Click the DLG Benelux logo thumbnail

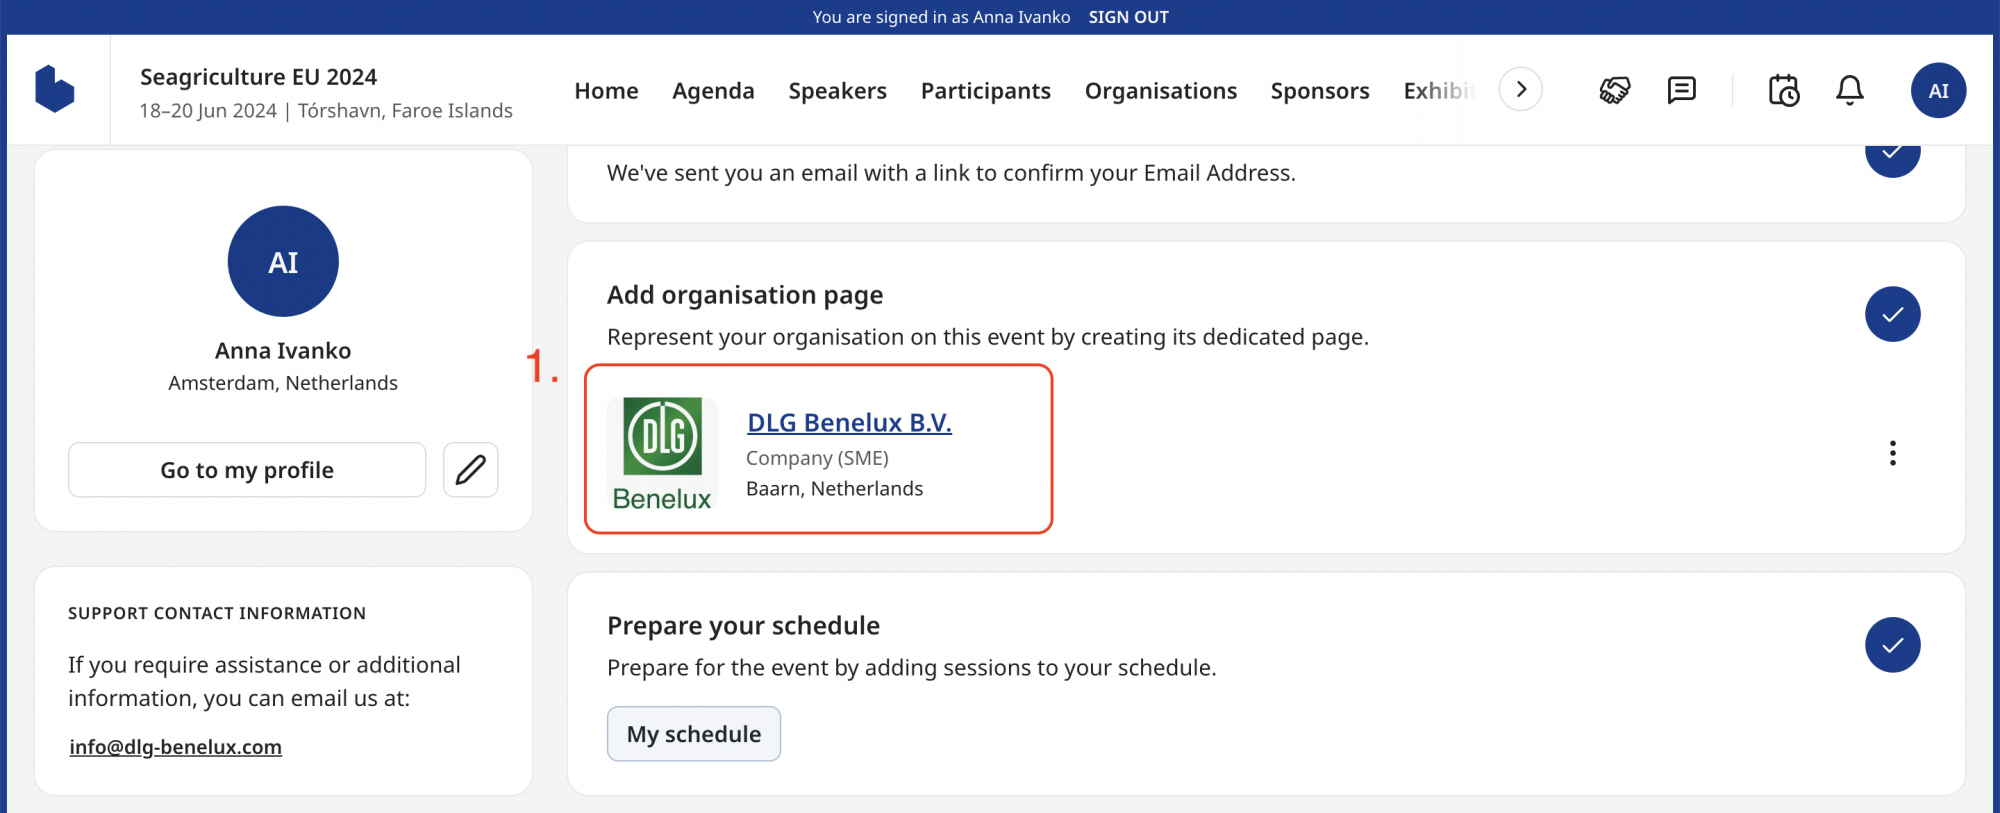tap(662, 453)
